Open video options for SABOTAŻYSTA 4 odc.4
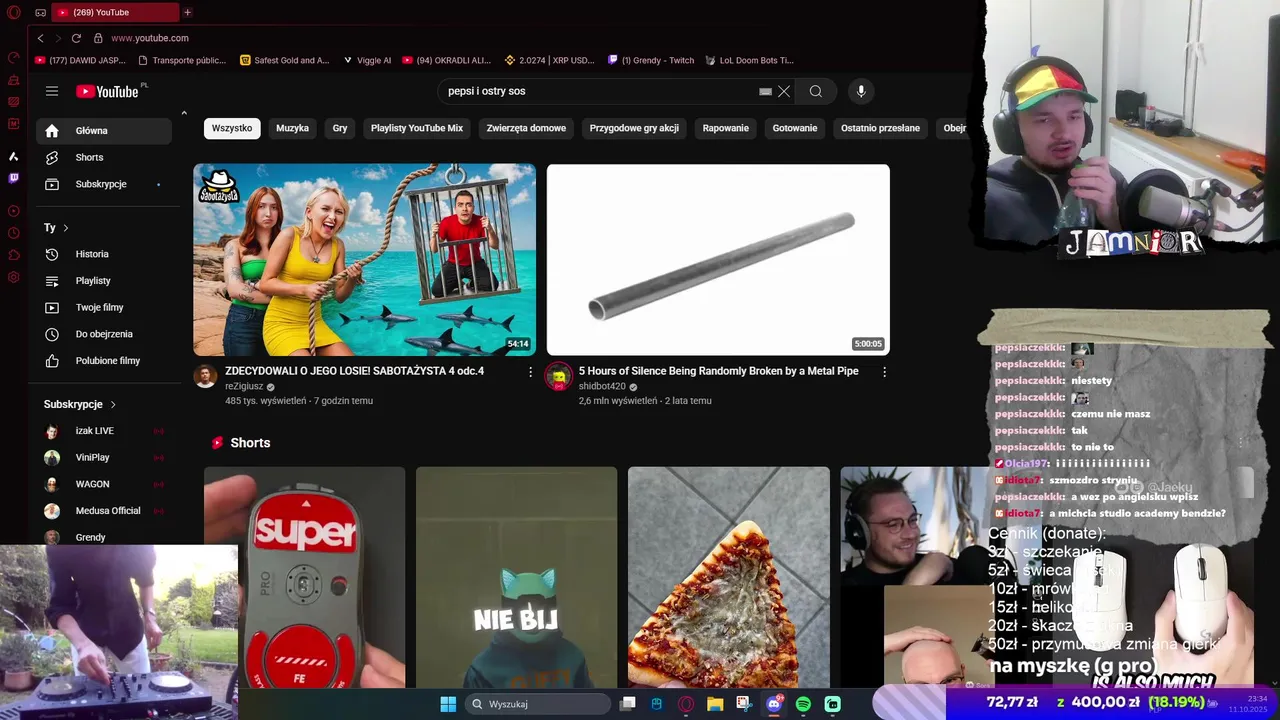 point(530,372)
